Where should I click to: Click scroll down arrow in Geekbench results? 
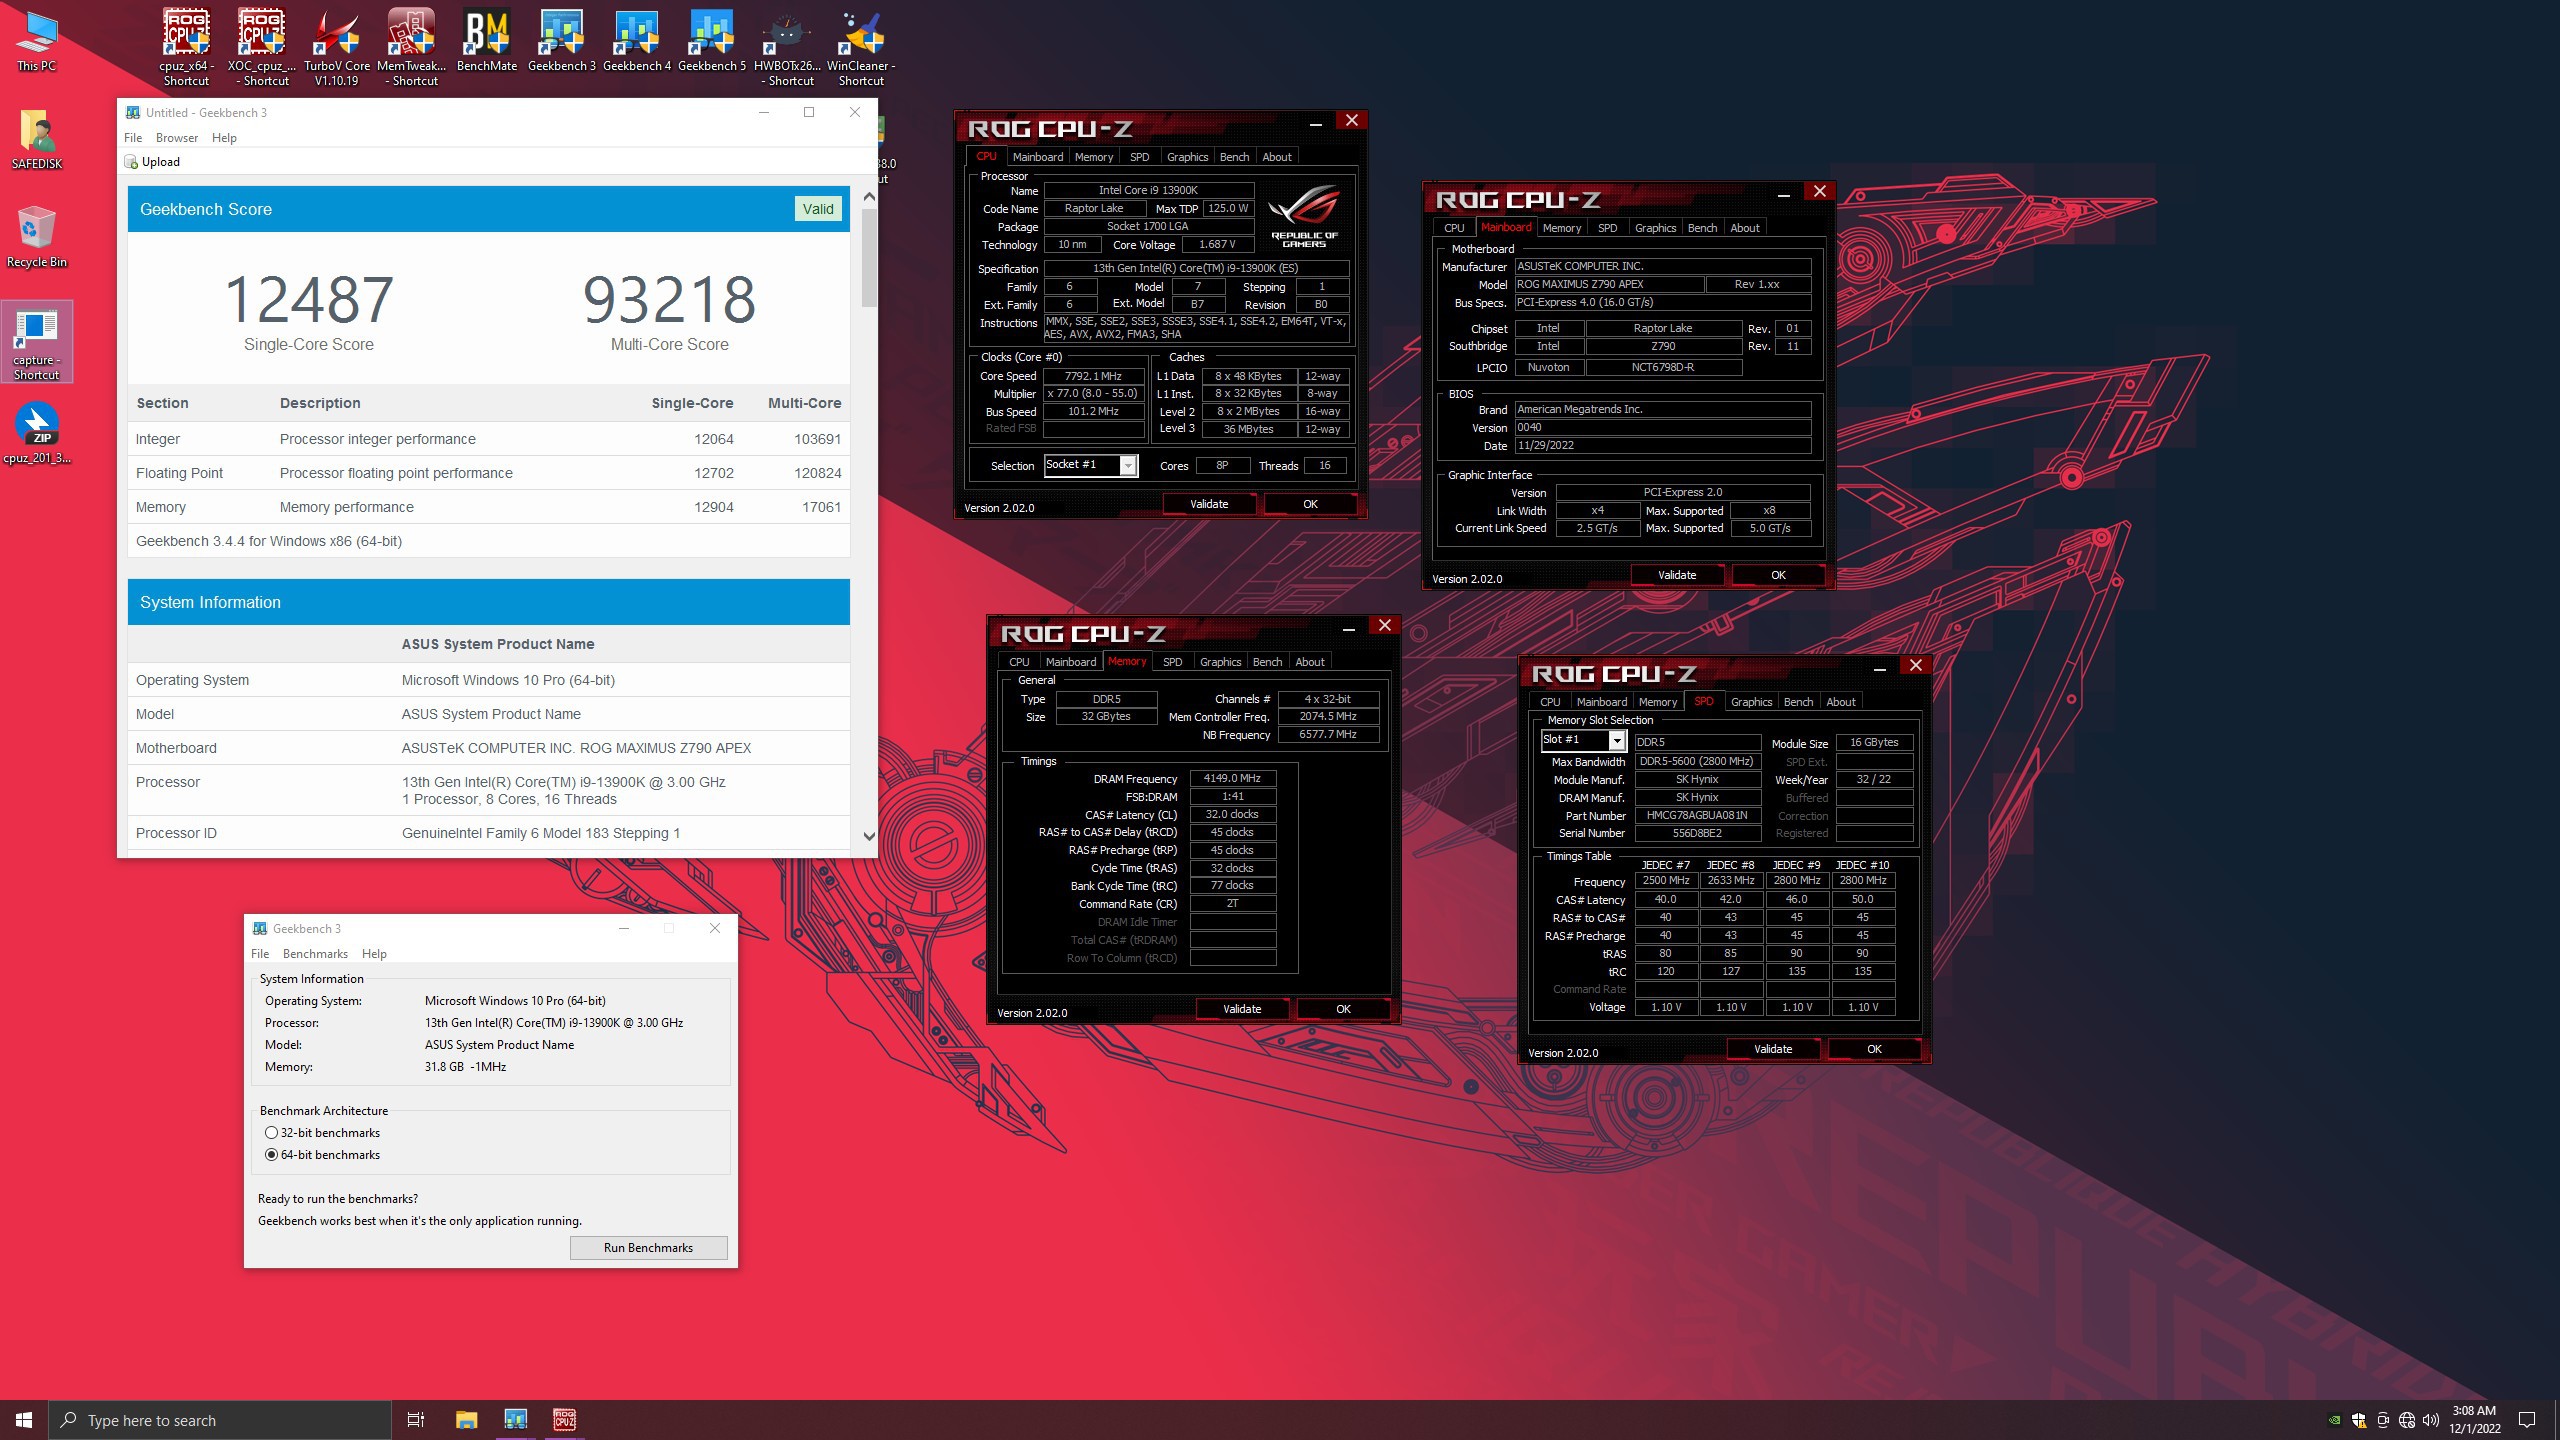click(869, 837)
